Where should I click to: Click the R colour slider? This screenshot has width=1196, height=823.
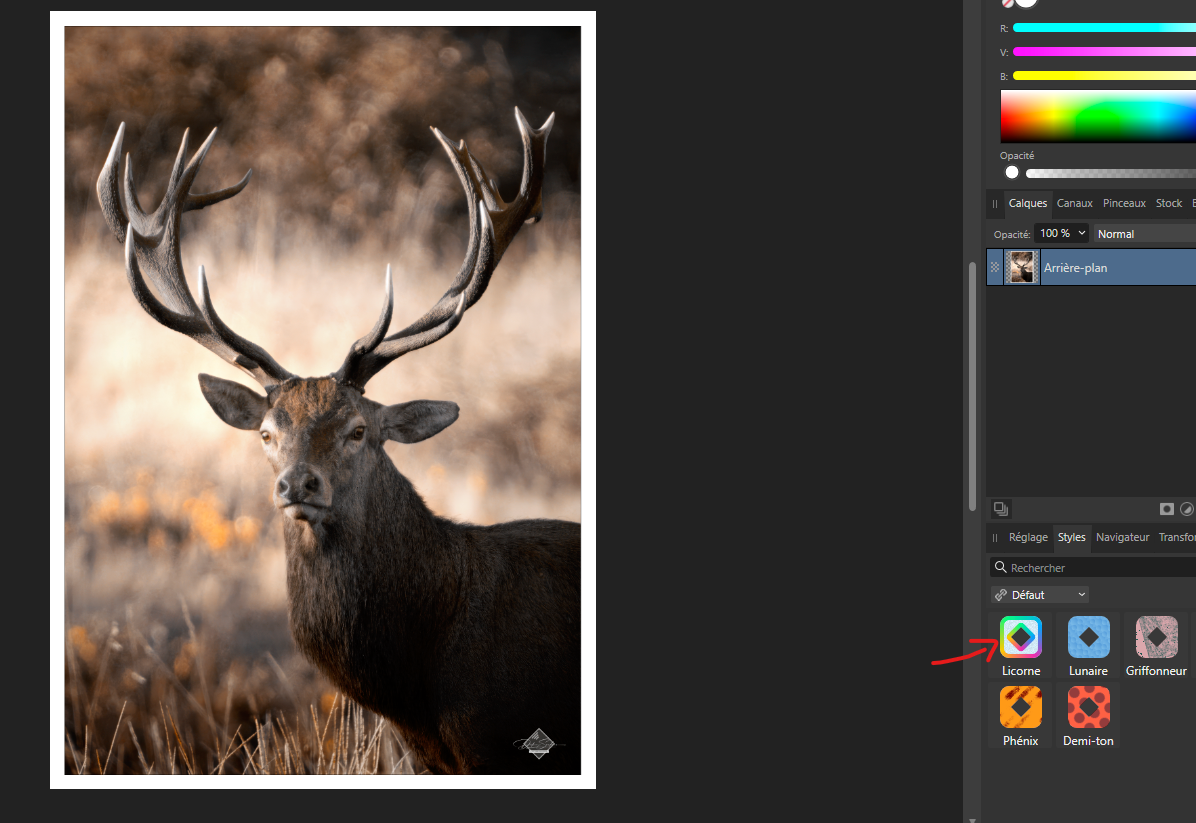click(x=1104, y=27)
